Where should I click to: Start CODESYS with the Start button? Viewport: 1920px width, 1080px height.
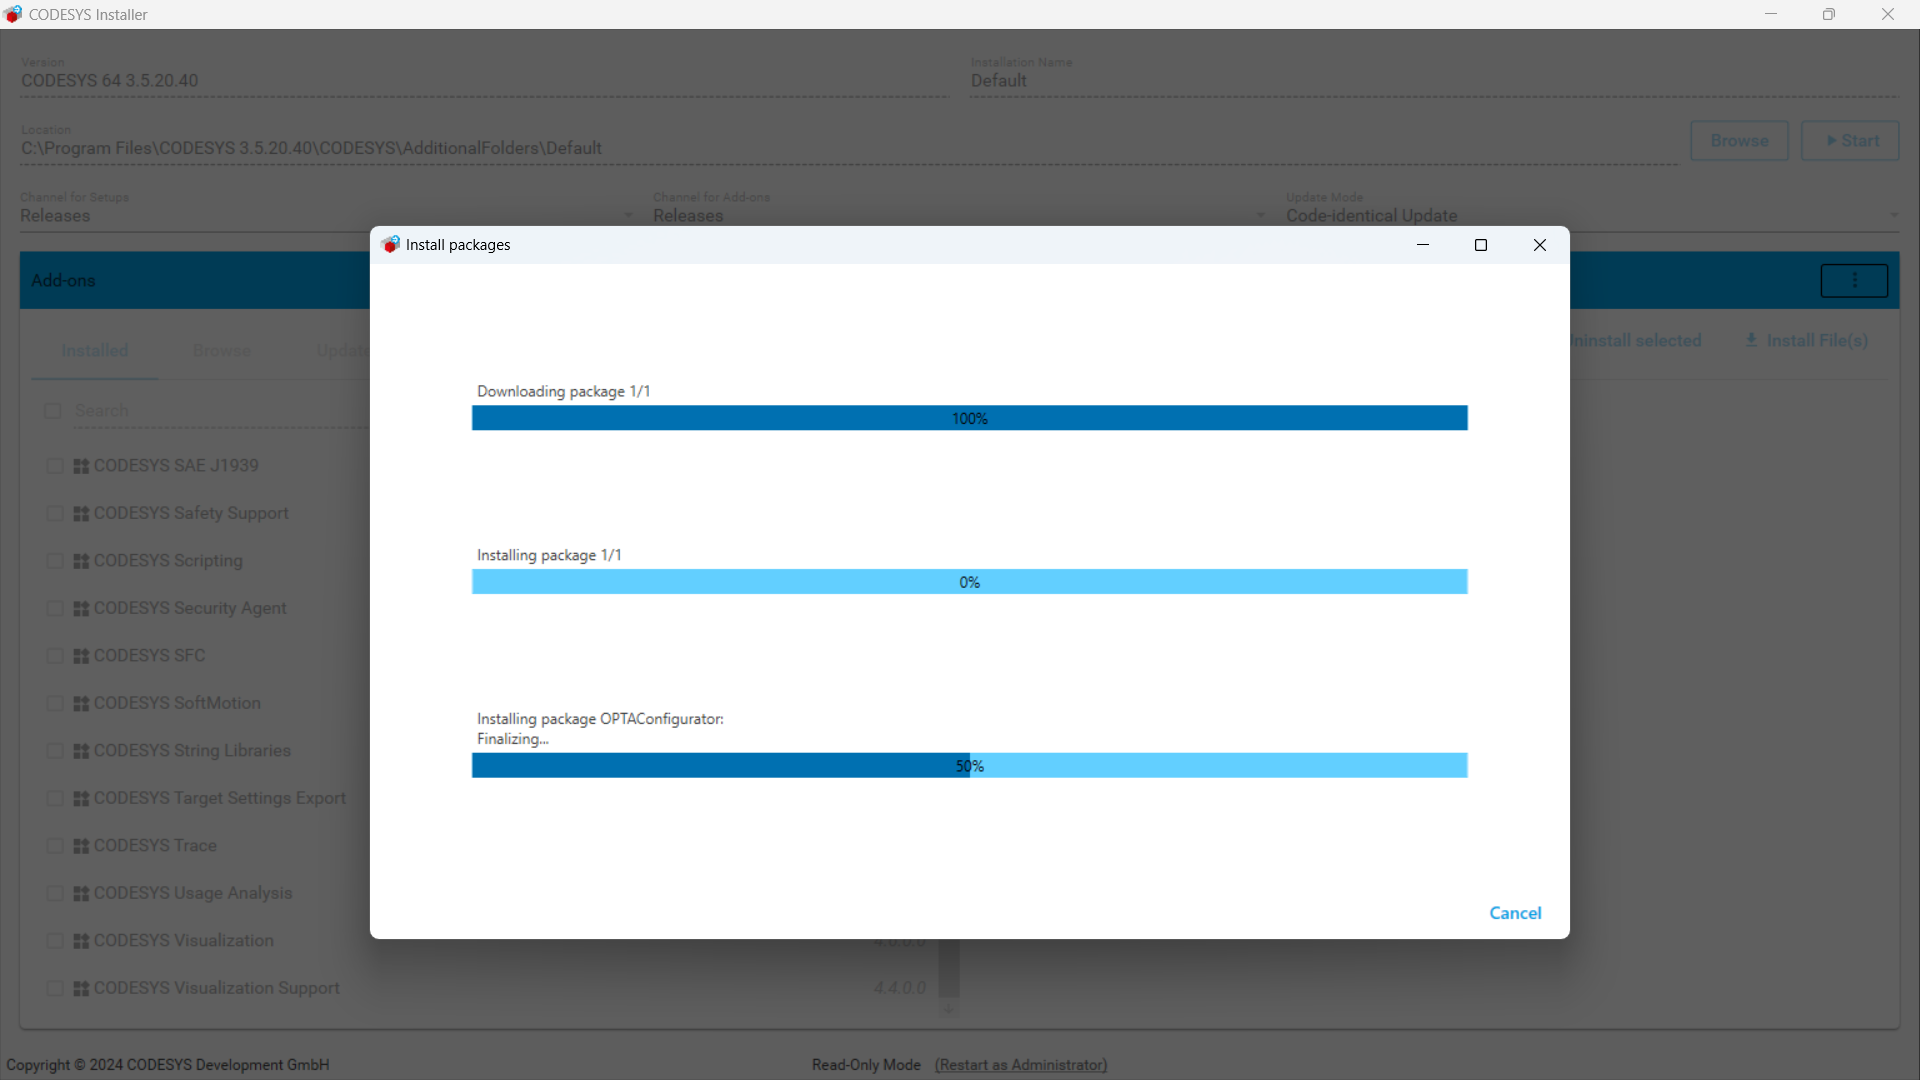click(1850, 141)
